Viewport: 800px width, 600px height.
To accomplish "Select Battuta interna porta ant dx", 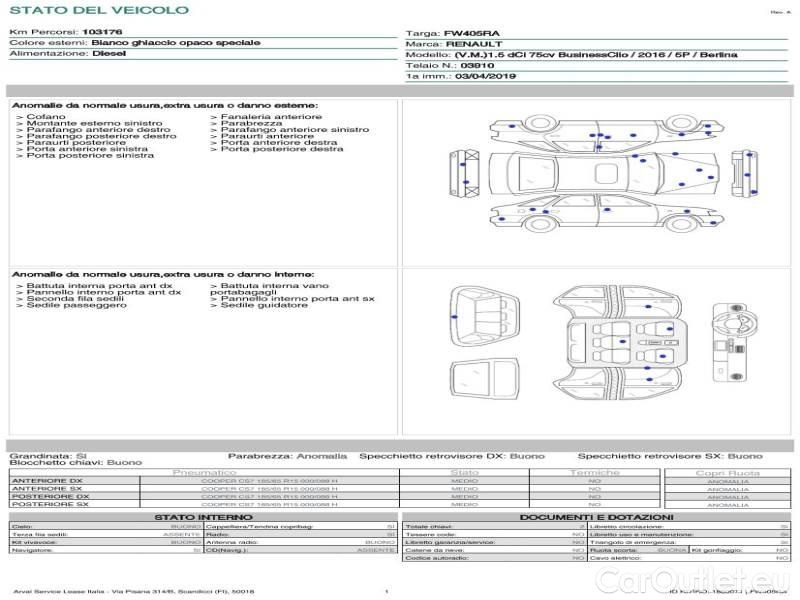I will point(94,286).
